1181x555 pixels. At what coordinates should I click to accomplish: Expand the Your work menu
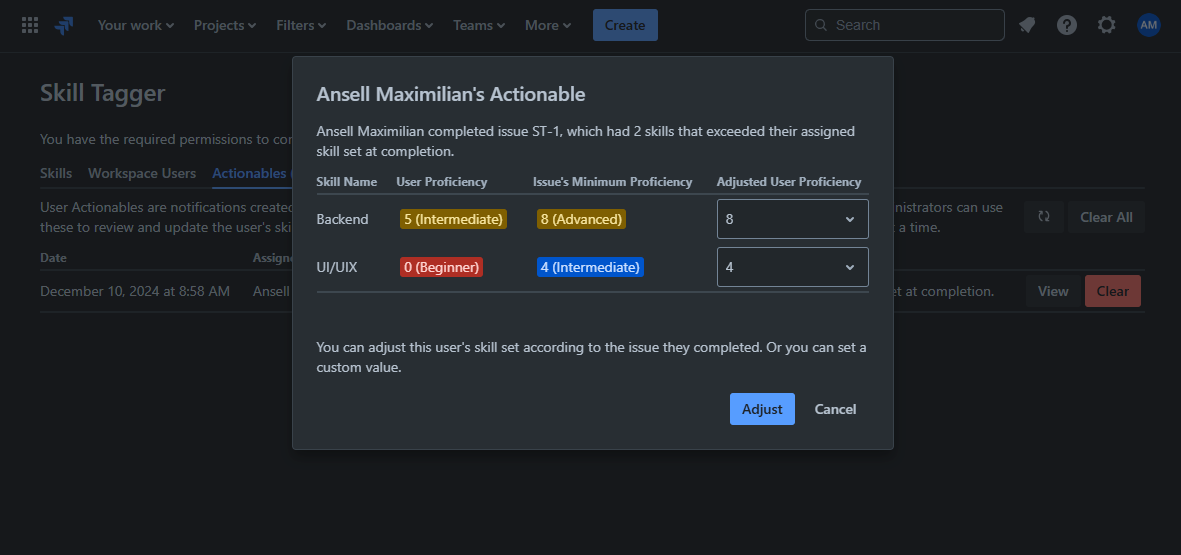click(x=136, y=25)
